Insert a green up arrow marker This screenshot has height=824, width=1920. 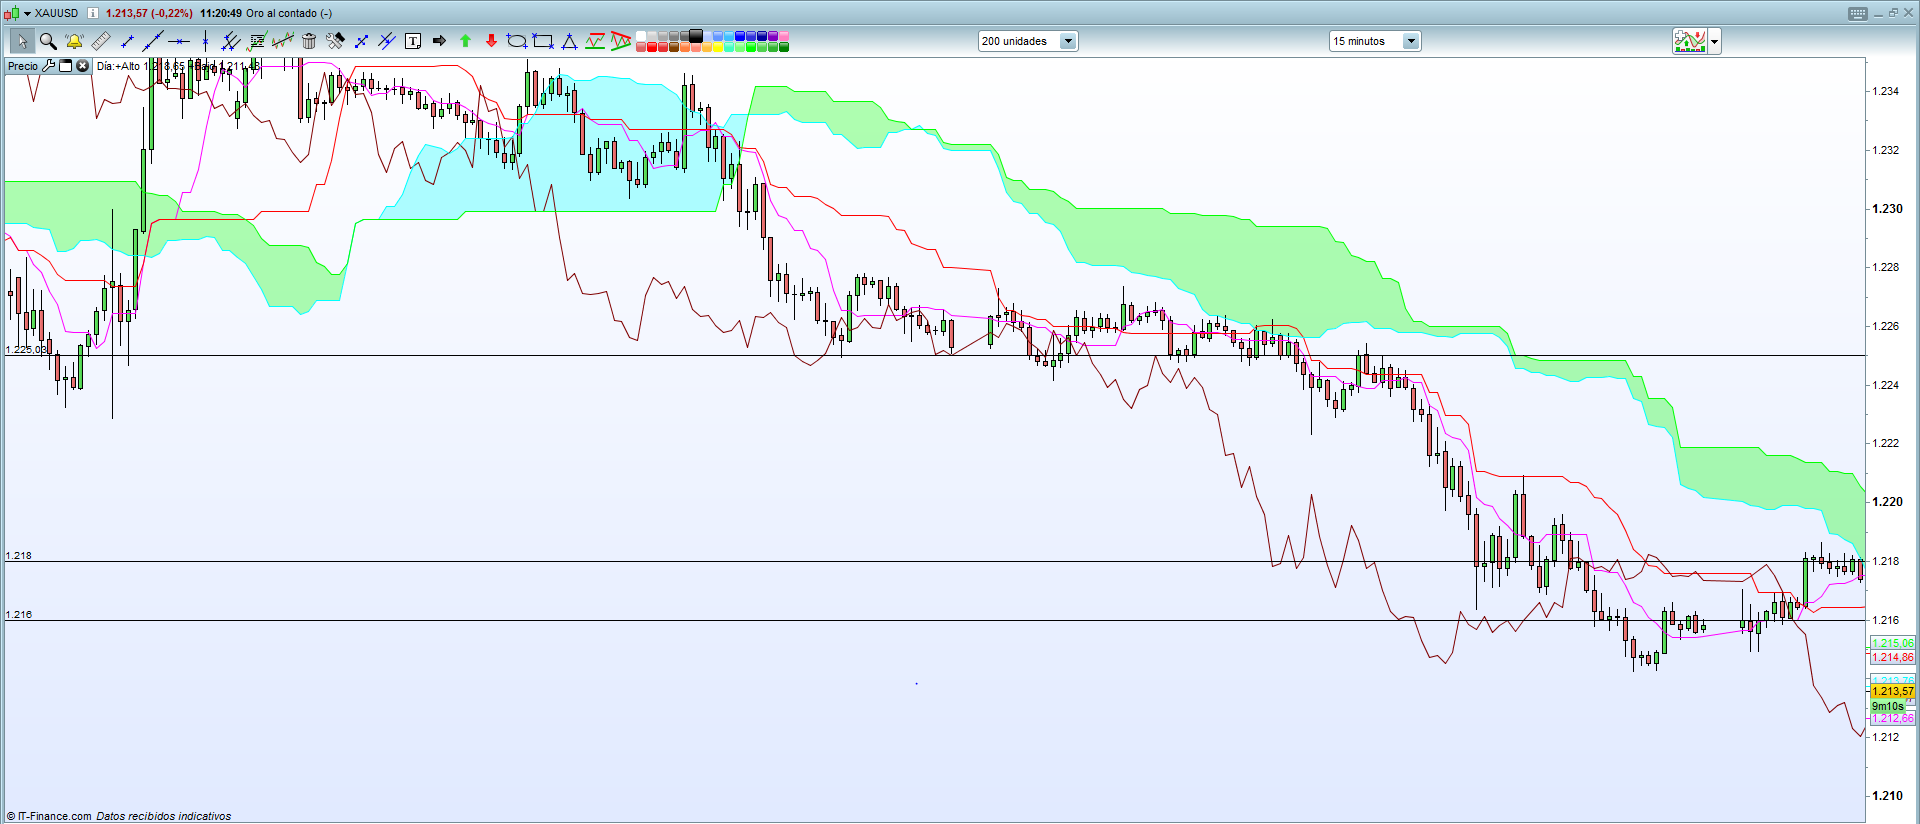[x=465, y=41]
